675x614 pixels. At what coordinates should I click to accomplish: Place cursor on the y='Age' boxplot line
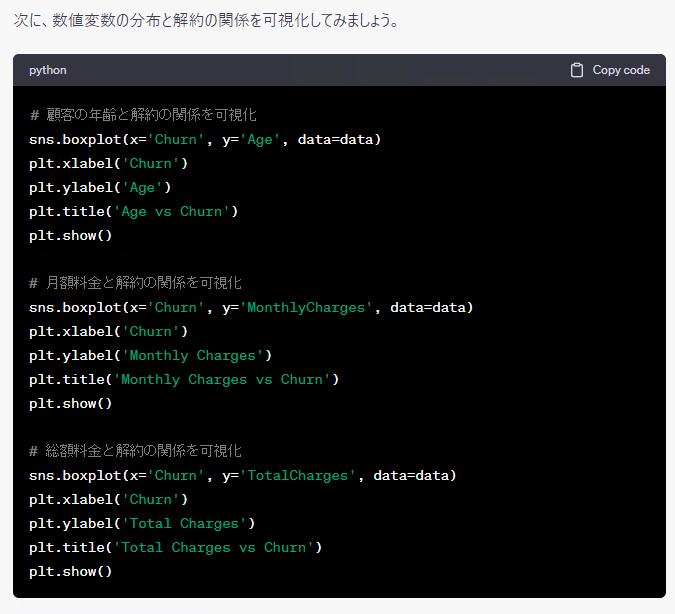(205, 139)
